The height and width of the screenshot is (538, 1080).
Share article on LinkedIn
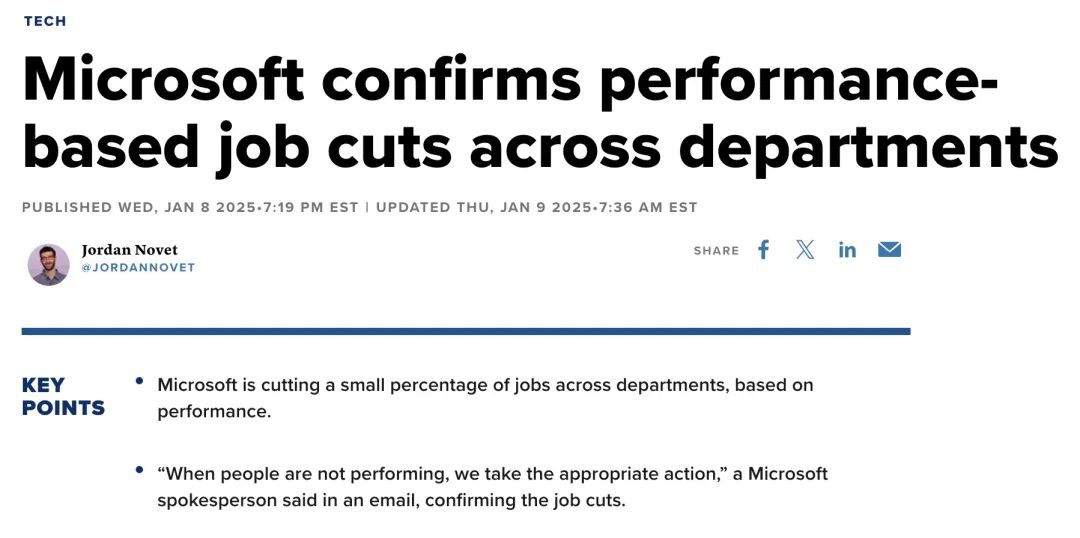point(847,249)
